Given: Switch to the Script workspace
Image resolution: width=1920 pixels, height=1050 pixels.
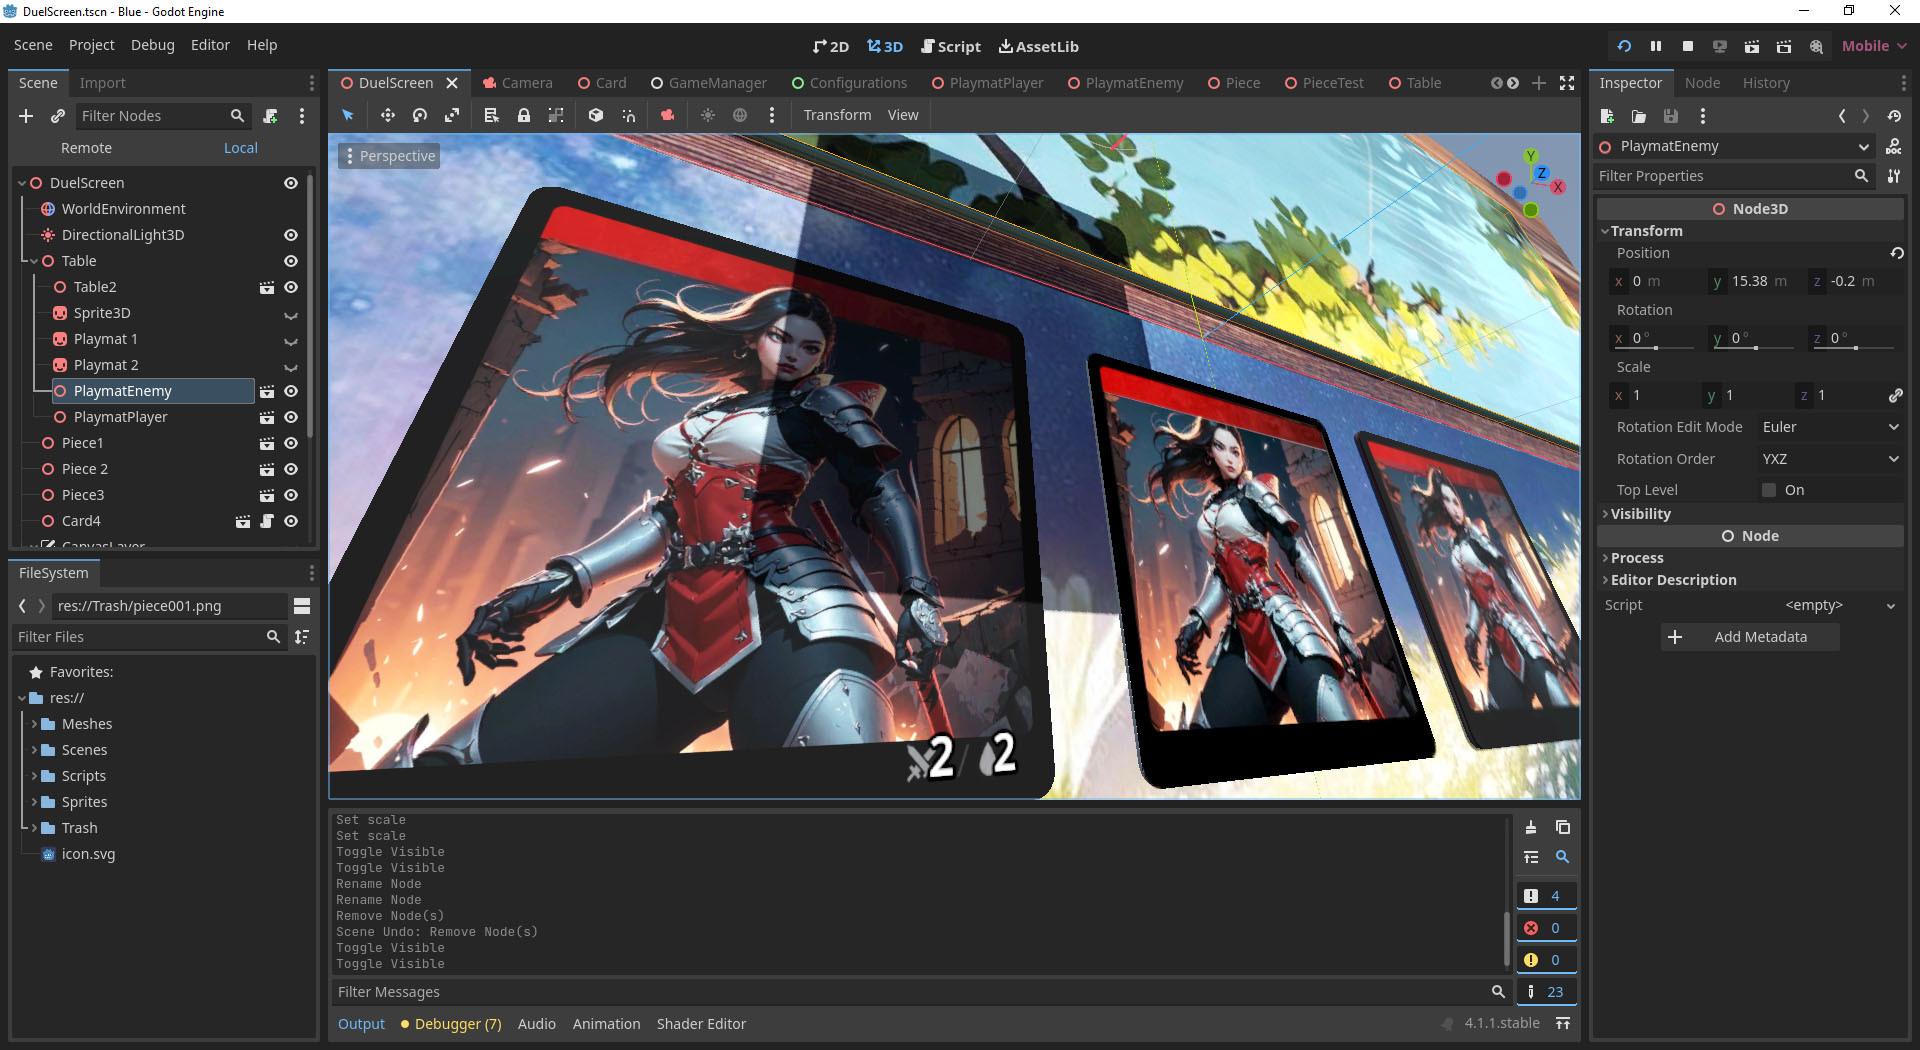Looking at the screenshot, I should [x=951, y=46].
